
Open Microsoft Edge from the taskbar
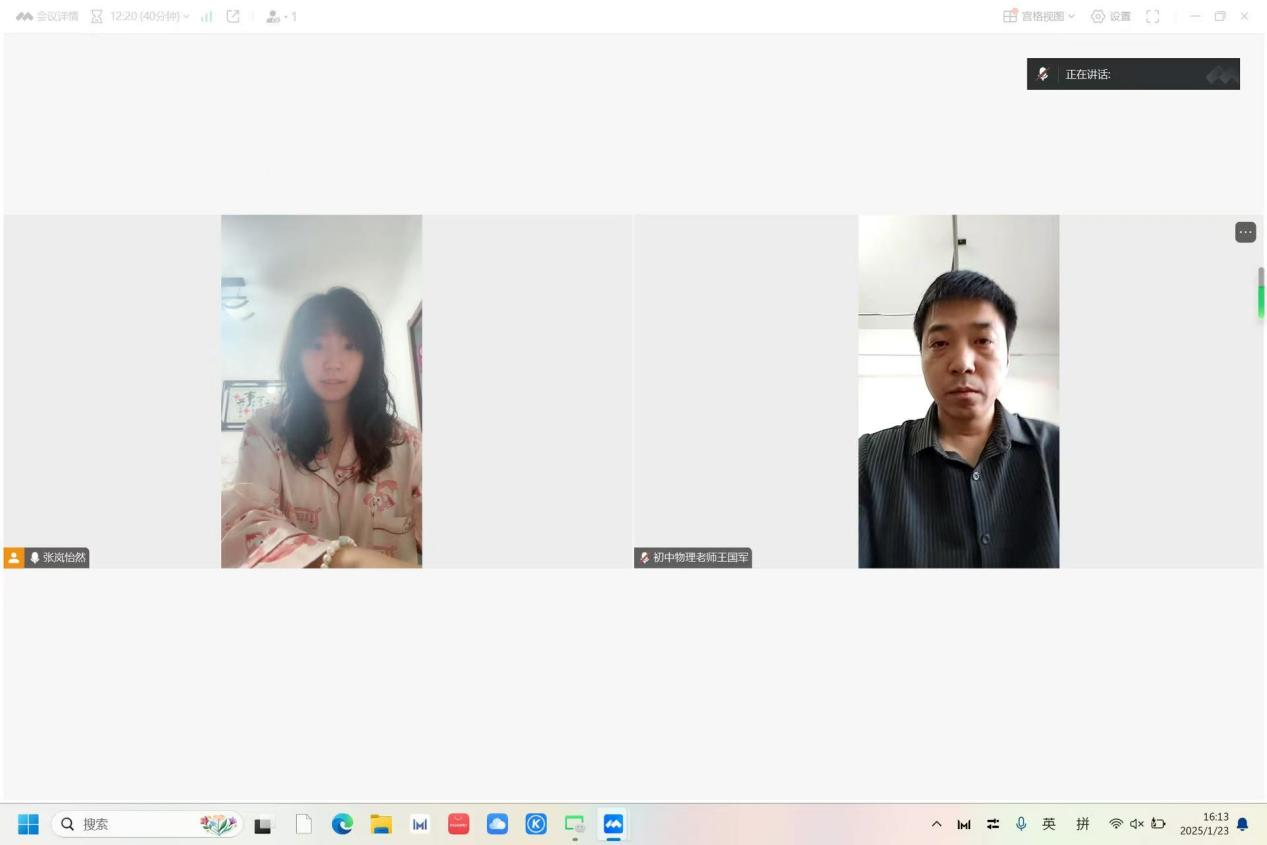(342, 824)
